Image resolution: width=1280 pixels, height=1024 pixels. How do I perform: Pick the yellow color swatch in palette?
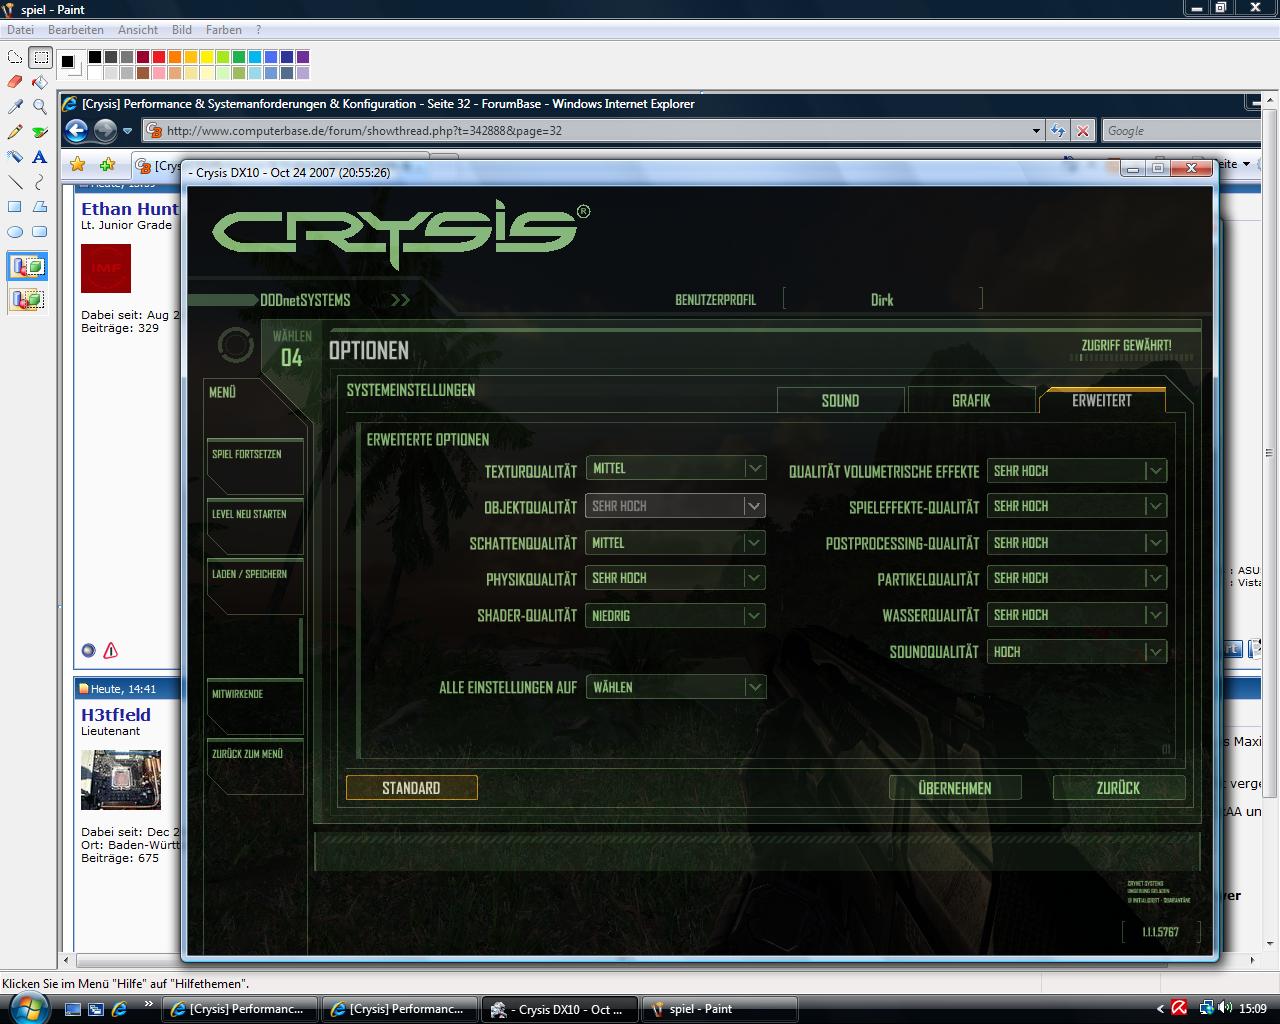pos(207,57)
